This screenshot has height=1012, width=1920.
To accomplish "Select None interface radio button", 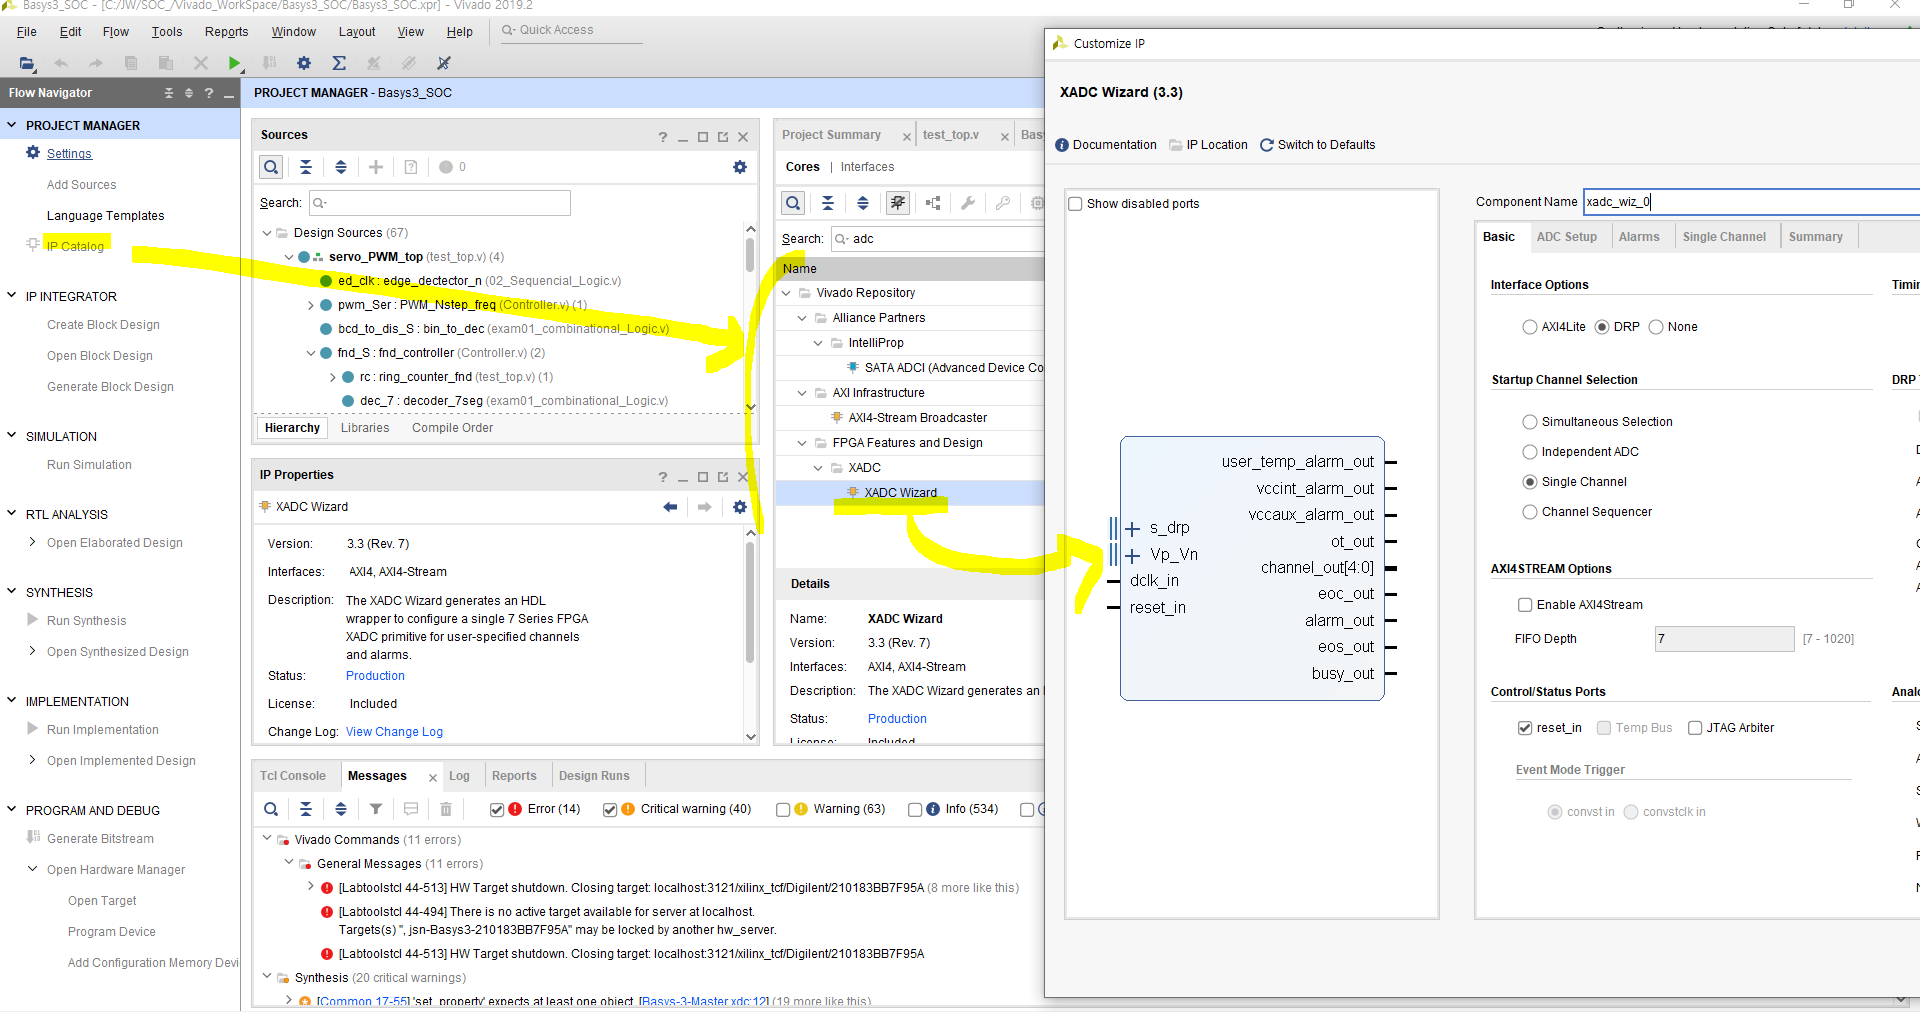I will tap(1656, 327).
